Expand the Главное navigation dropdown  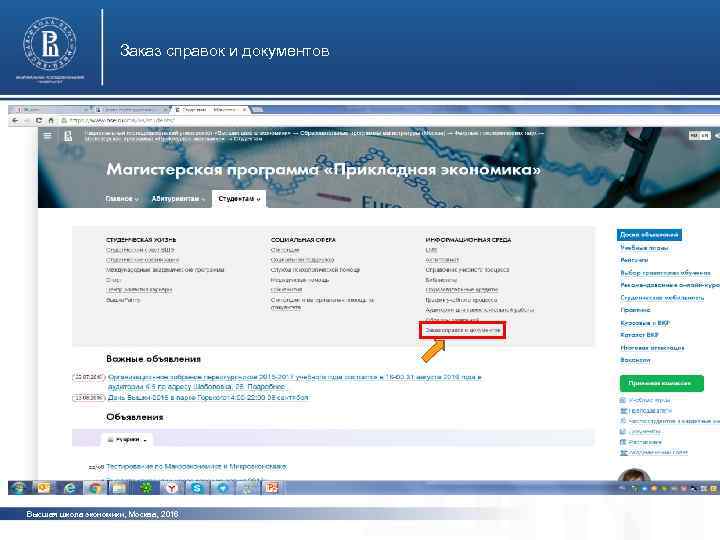122,199
